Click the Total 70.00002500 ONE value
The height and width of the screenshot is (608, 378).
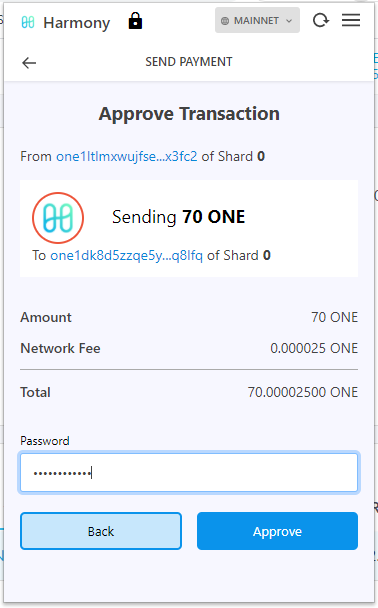click(303, 392)
